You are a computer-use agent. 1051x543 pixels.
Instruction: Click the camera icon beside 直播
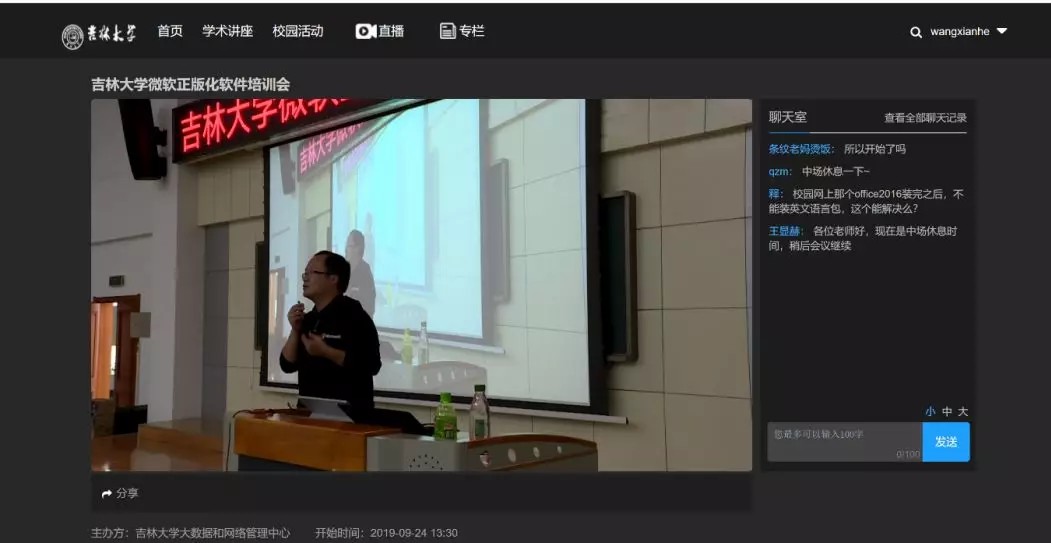point(365,31)
